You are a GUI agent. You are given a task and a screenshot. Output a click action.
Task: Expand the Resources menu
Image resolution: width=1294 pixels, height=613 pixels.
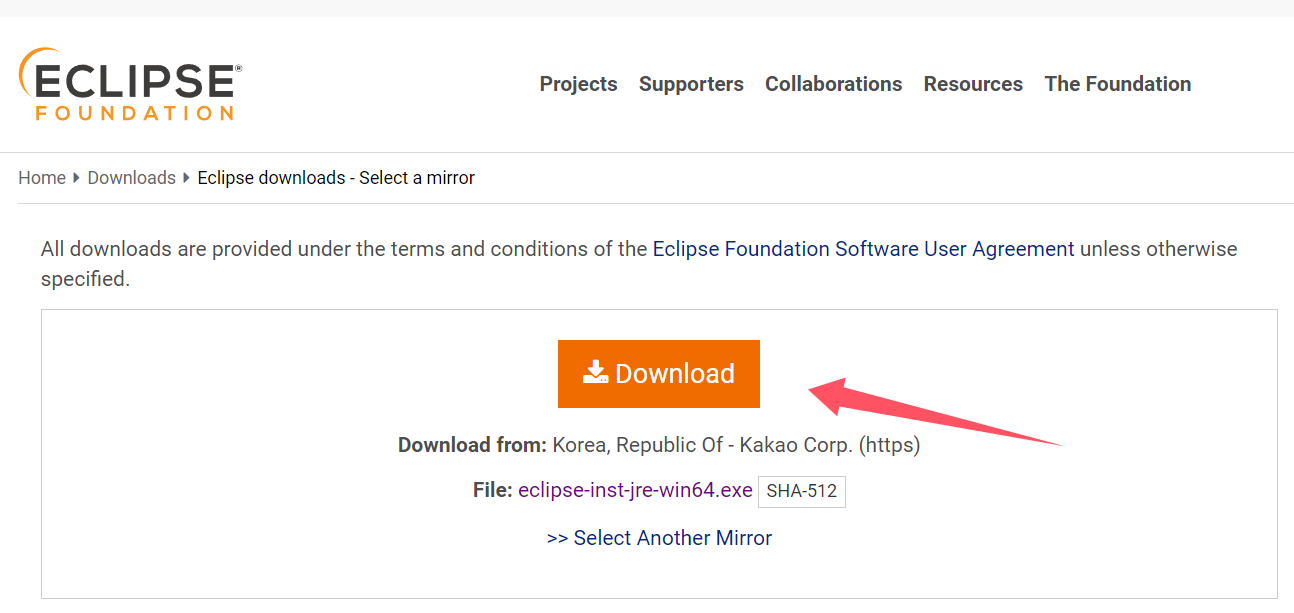tap(973, 84)
